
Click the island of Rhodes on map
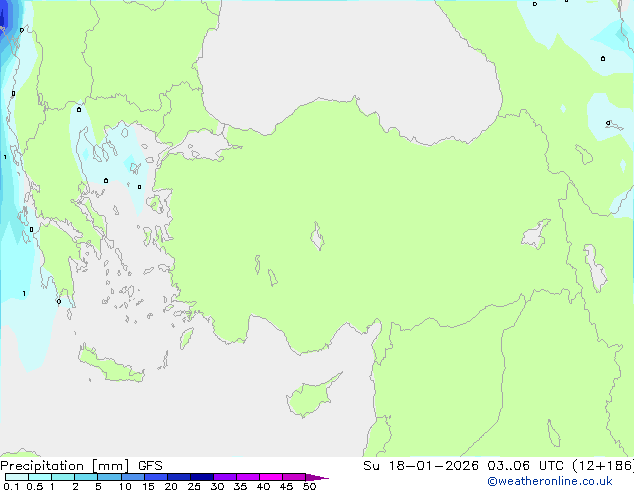(186, 338)
